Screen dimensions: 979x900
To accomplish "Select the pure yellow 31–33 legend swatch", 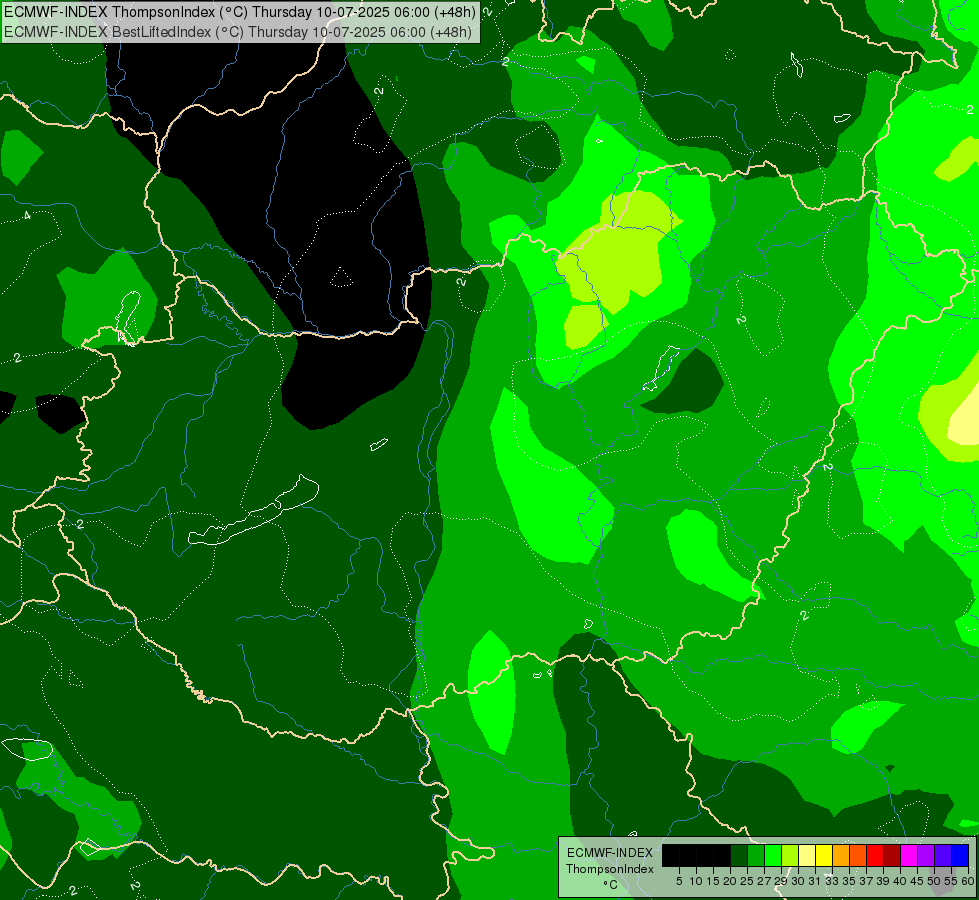I will [x=824, y=855].
